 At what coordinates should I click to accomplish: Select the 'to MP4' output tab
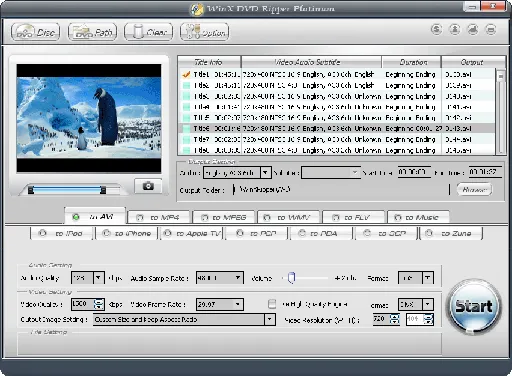click(x=159, y=217)
